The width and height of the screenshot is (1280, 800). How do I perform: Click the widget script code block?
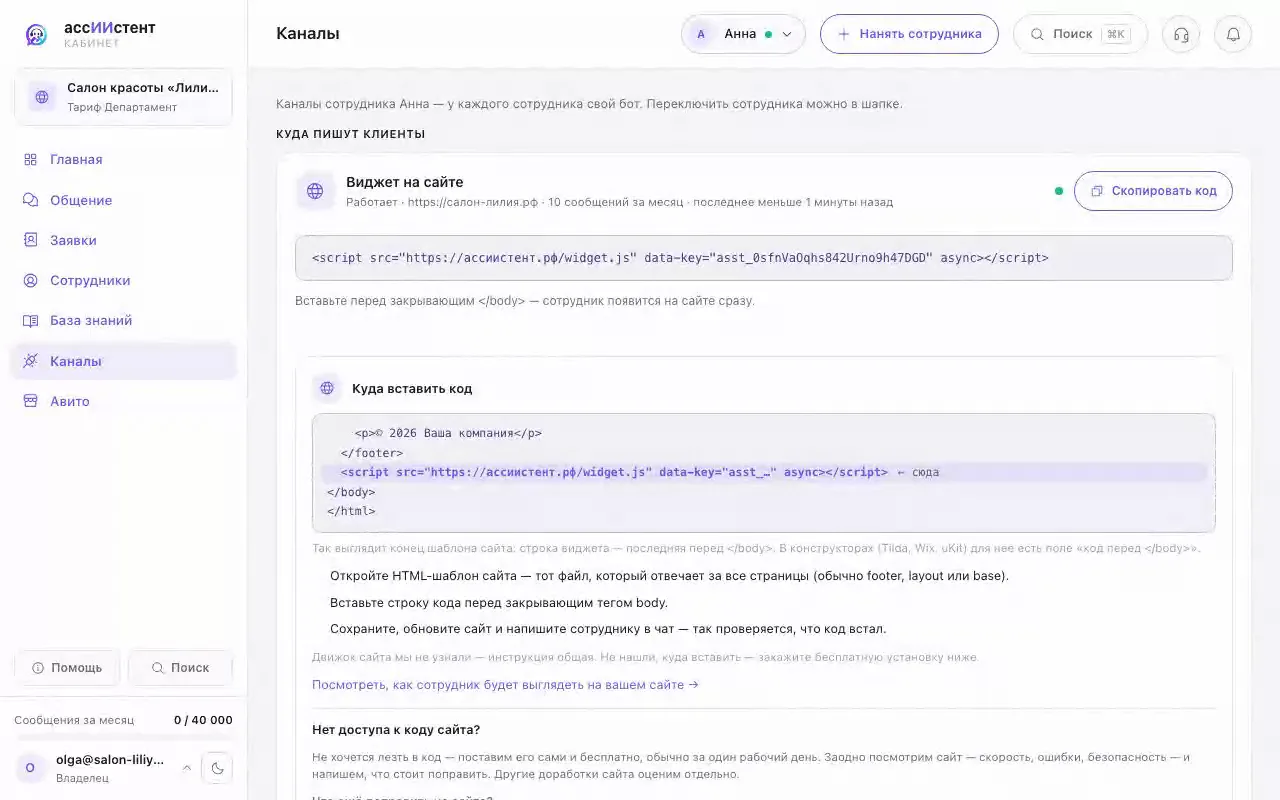tap(764, 258)
